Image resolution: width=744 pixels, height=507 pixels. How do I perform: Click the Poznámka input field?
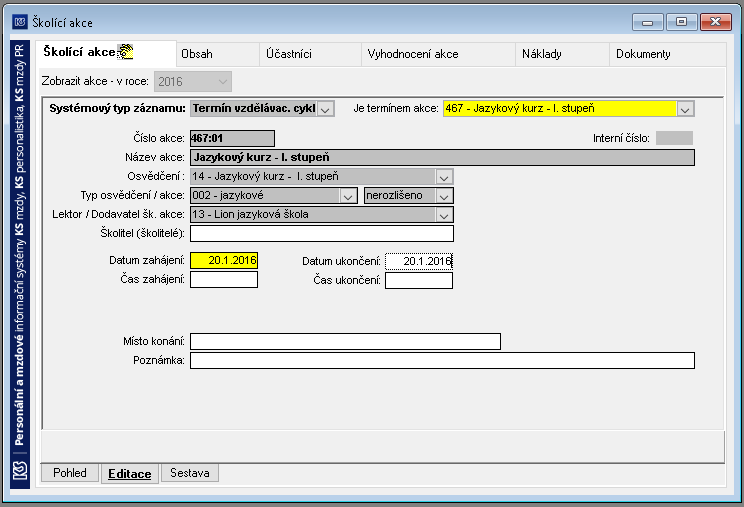coord(442,360)
